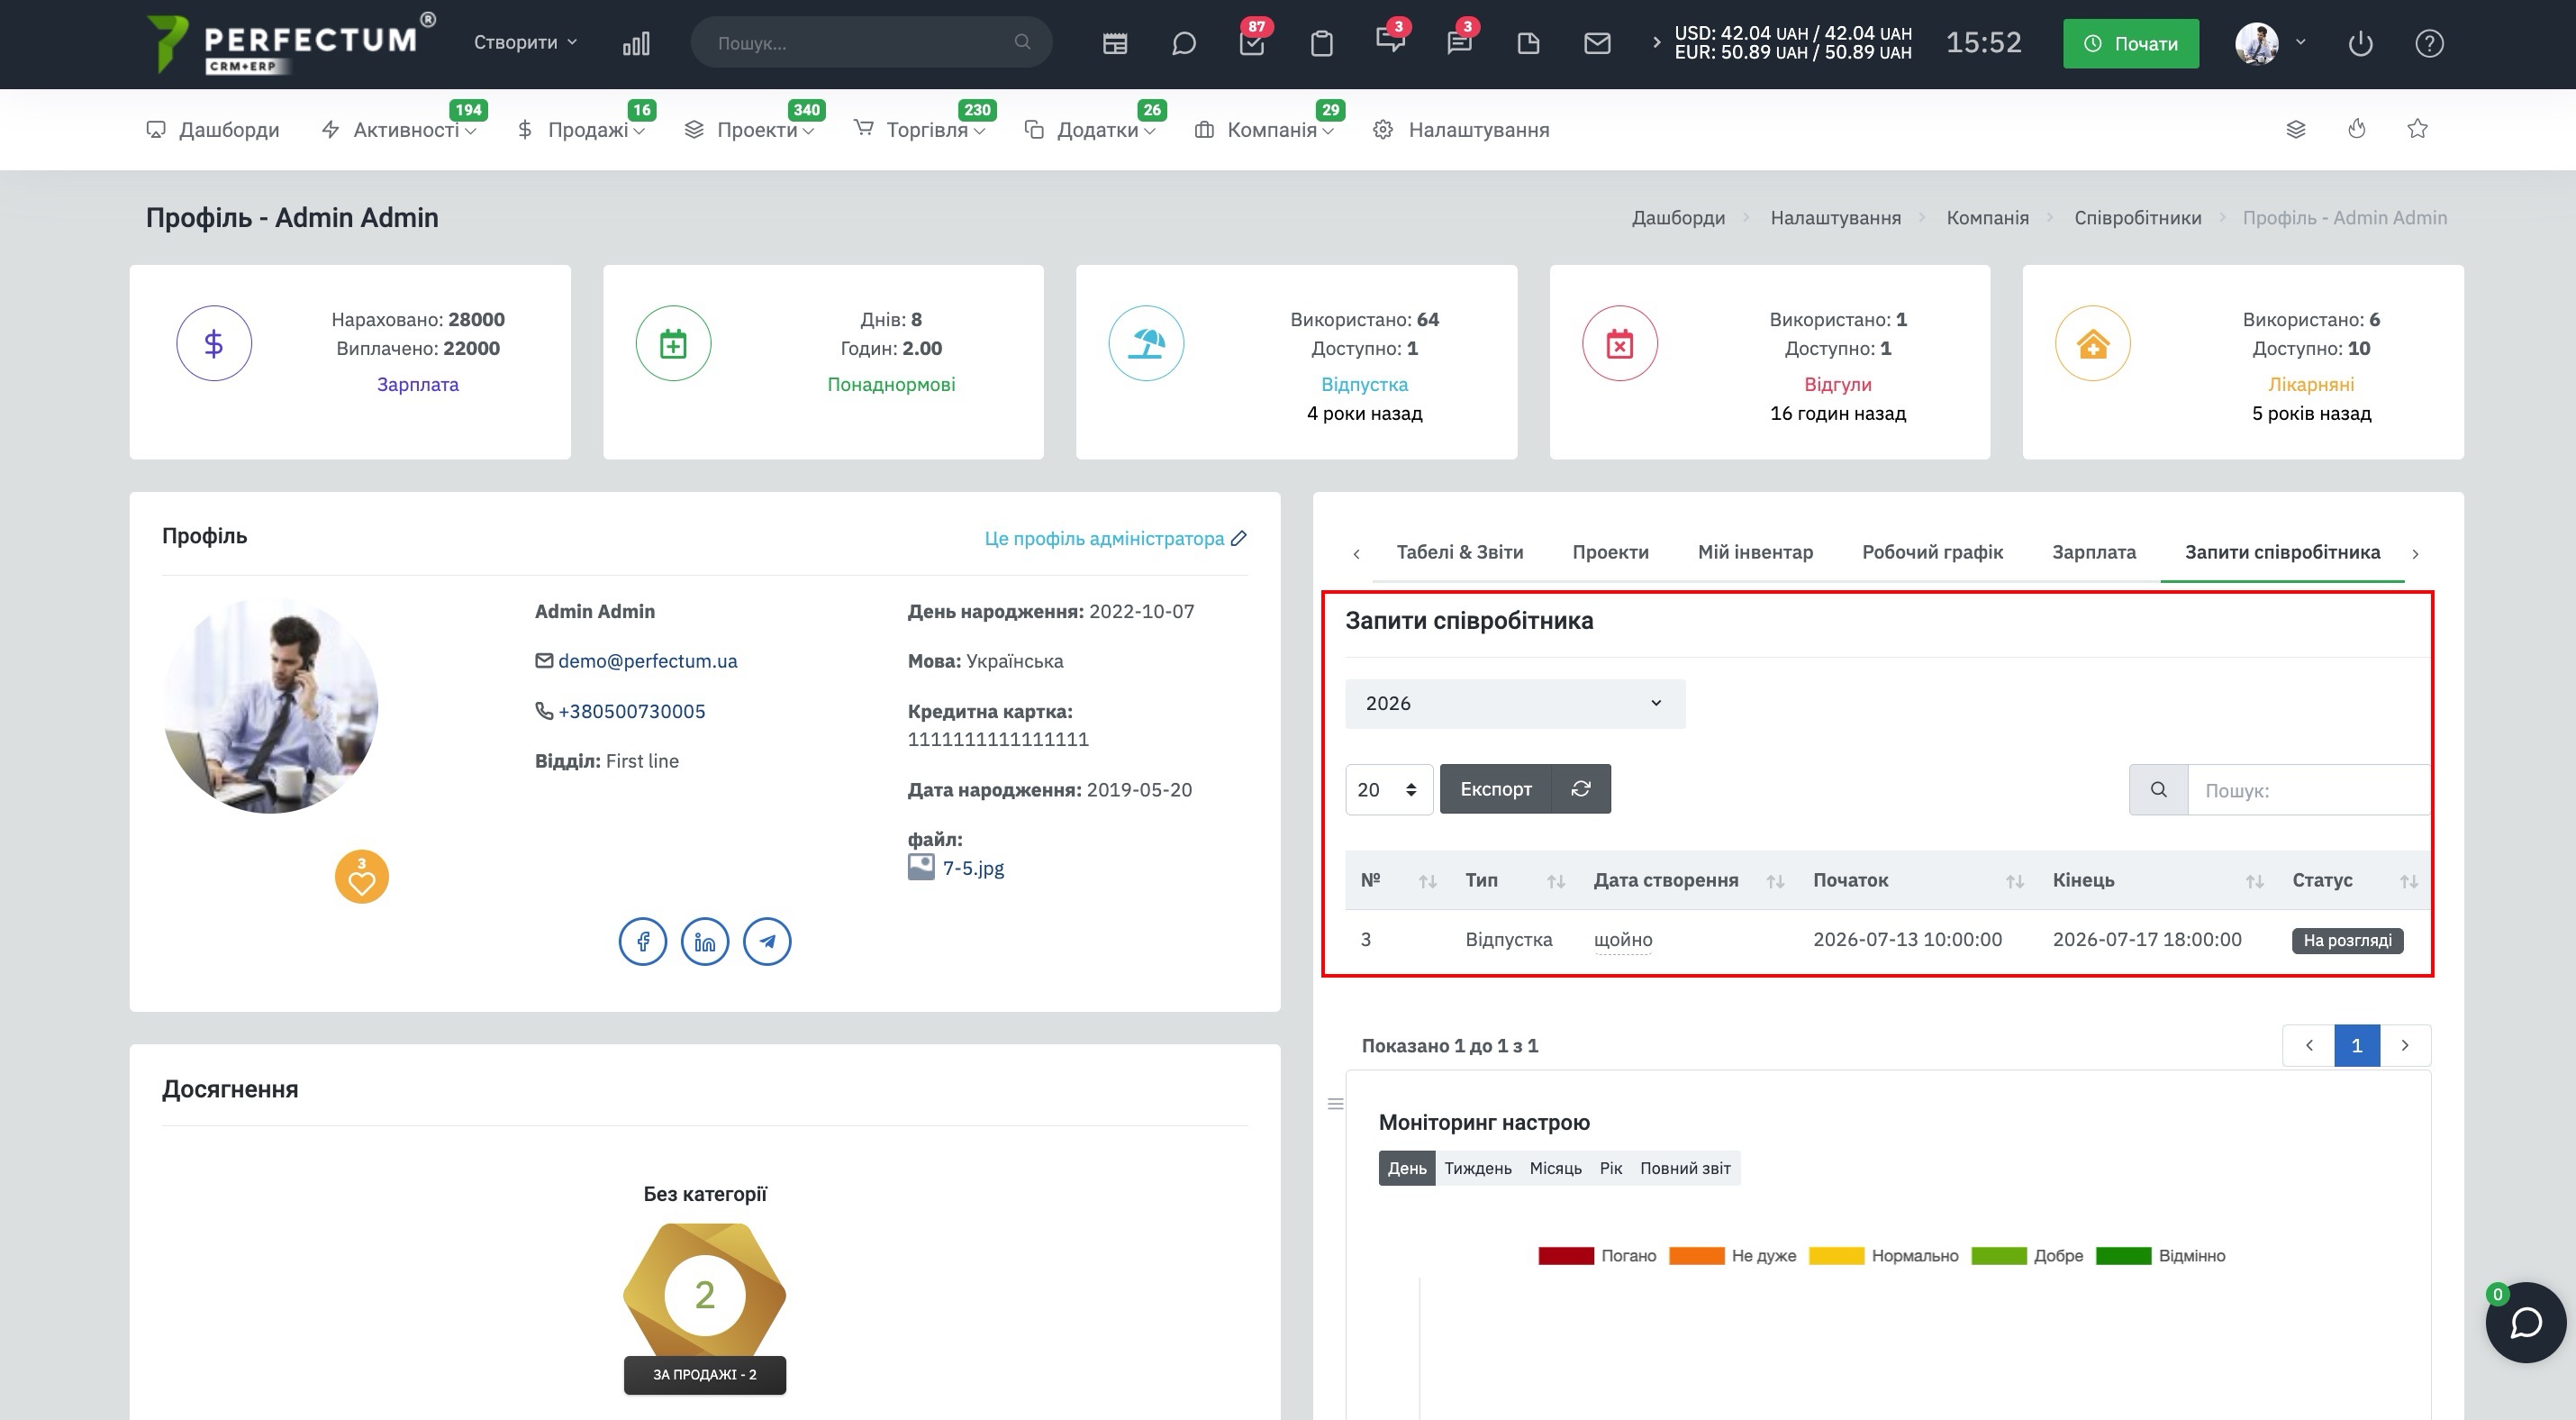
Task: Open the Telegram social icon
Action: (767, 941)
